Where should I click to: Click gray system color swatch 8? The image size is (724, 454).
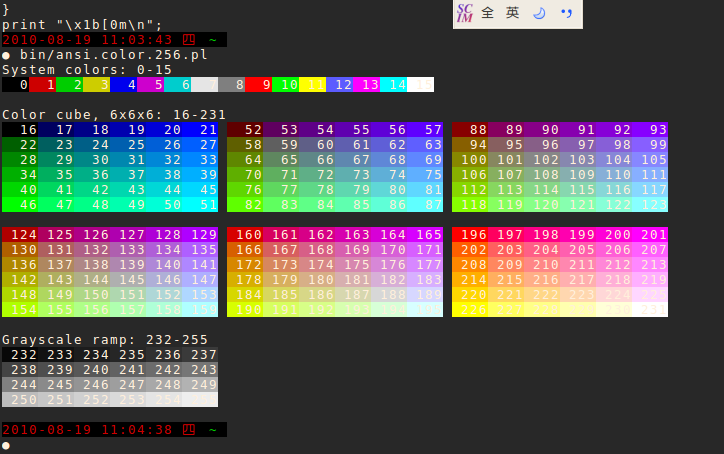232,85
